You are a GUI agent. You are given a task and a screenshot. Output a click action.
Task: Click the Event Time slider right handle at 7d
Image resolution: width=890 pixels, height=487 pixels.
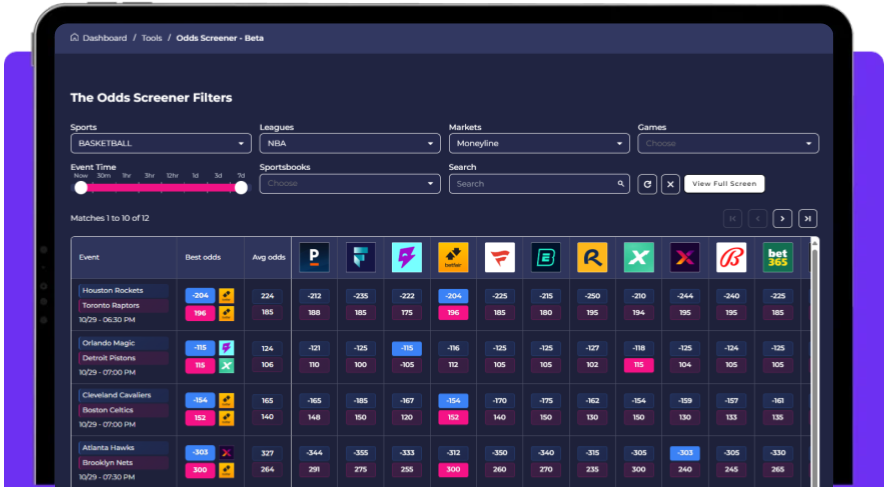point(241,188)
